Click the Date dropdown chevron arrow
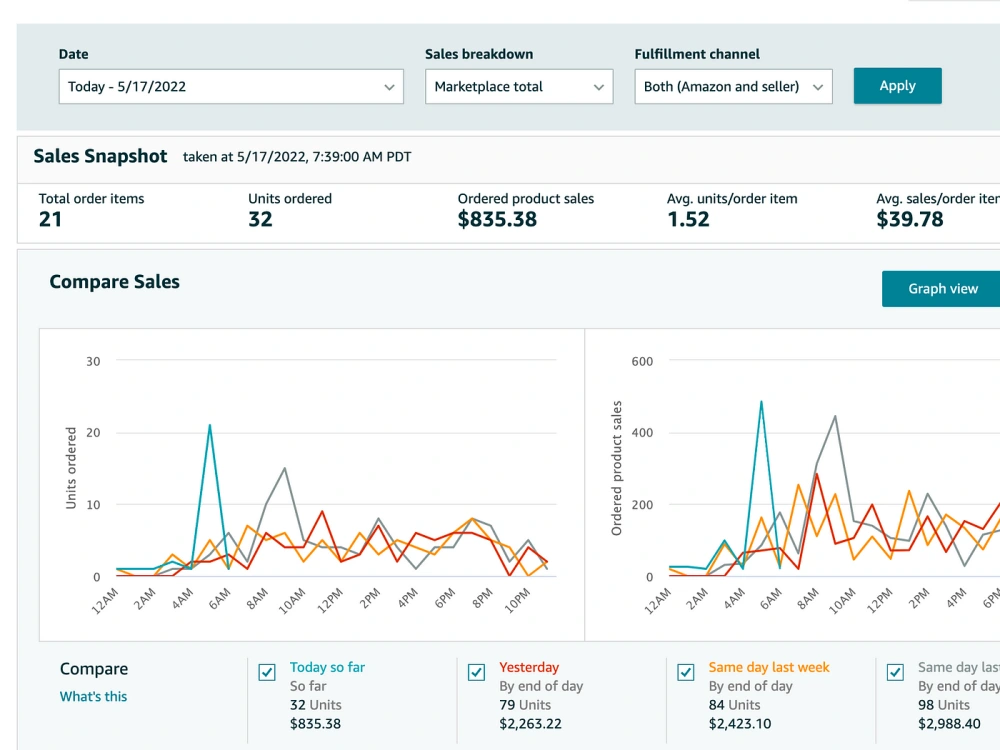Screen dimensions: 1000x750 click(x=389, y=87)
